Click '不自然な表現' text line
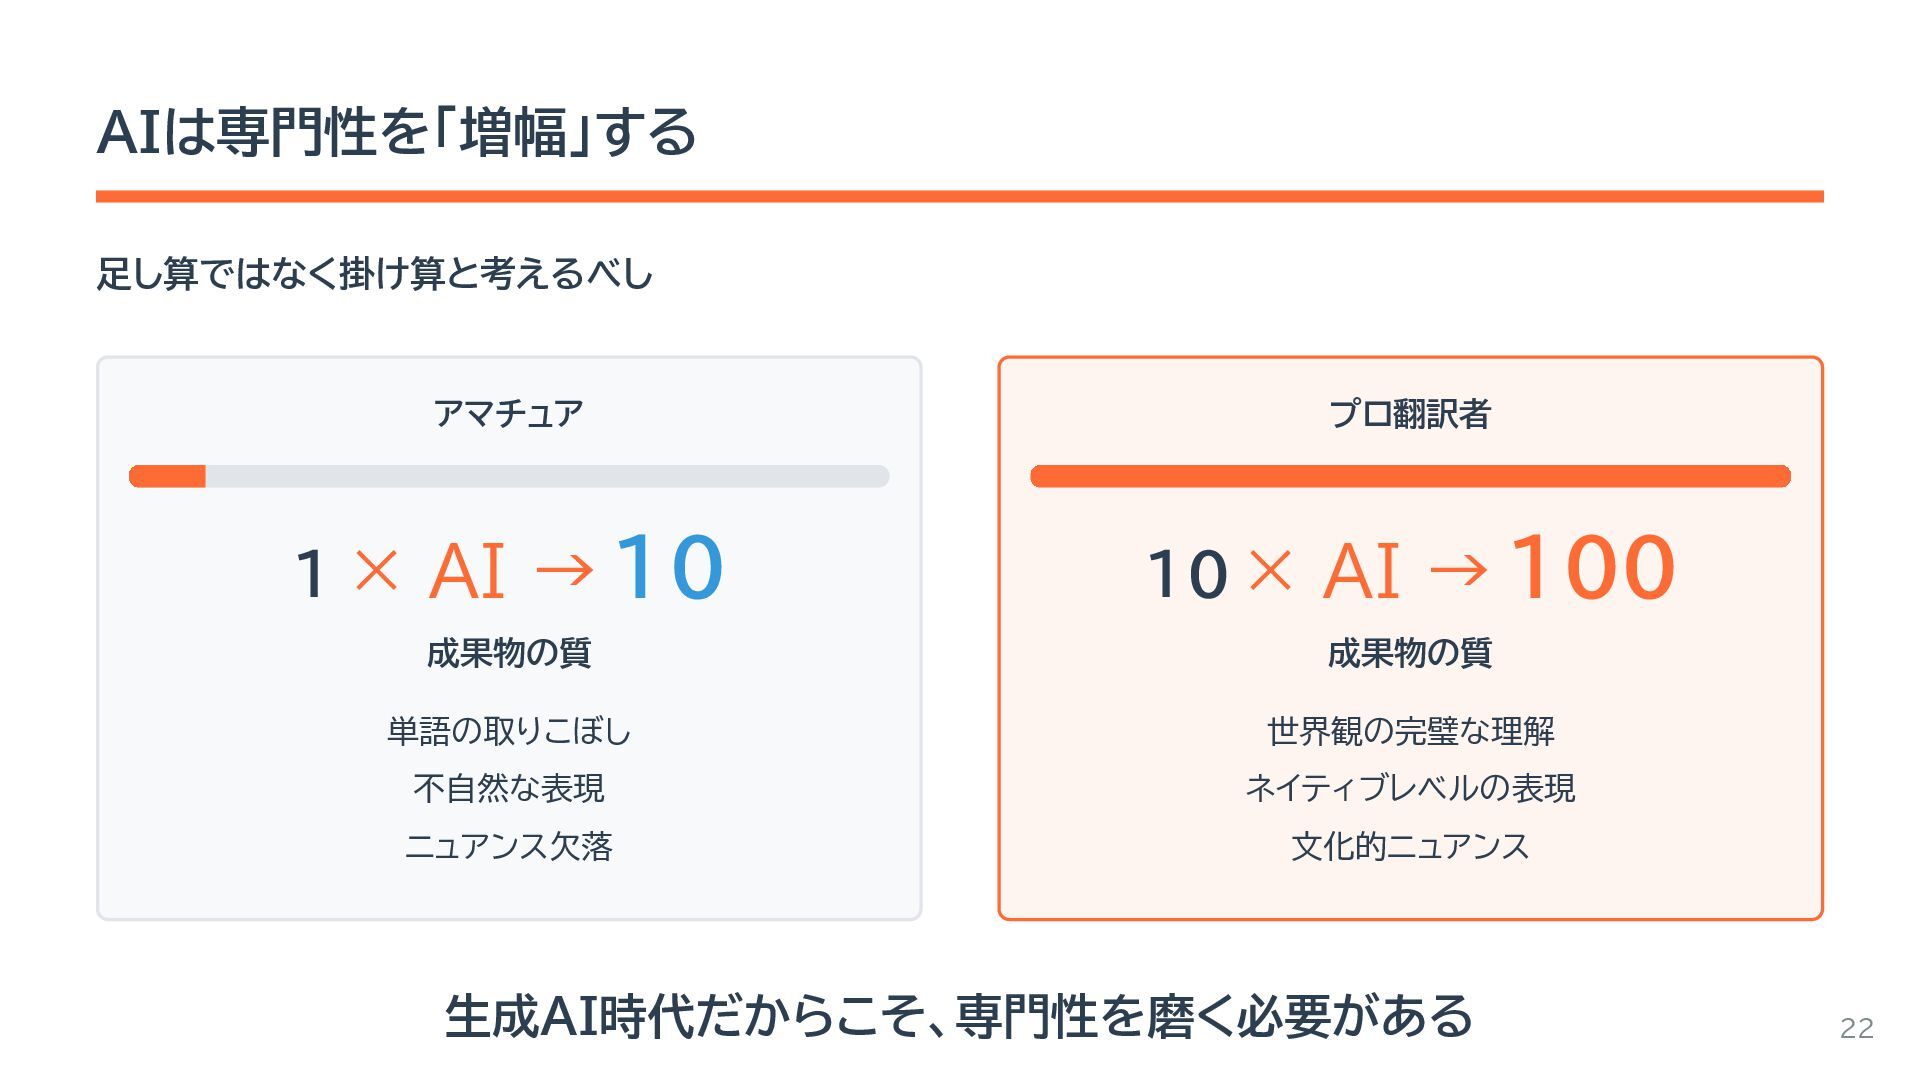The height and width of the screenshot is (1080, 1920). click(508, 788)
